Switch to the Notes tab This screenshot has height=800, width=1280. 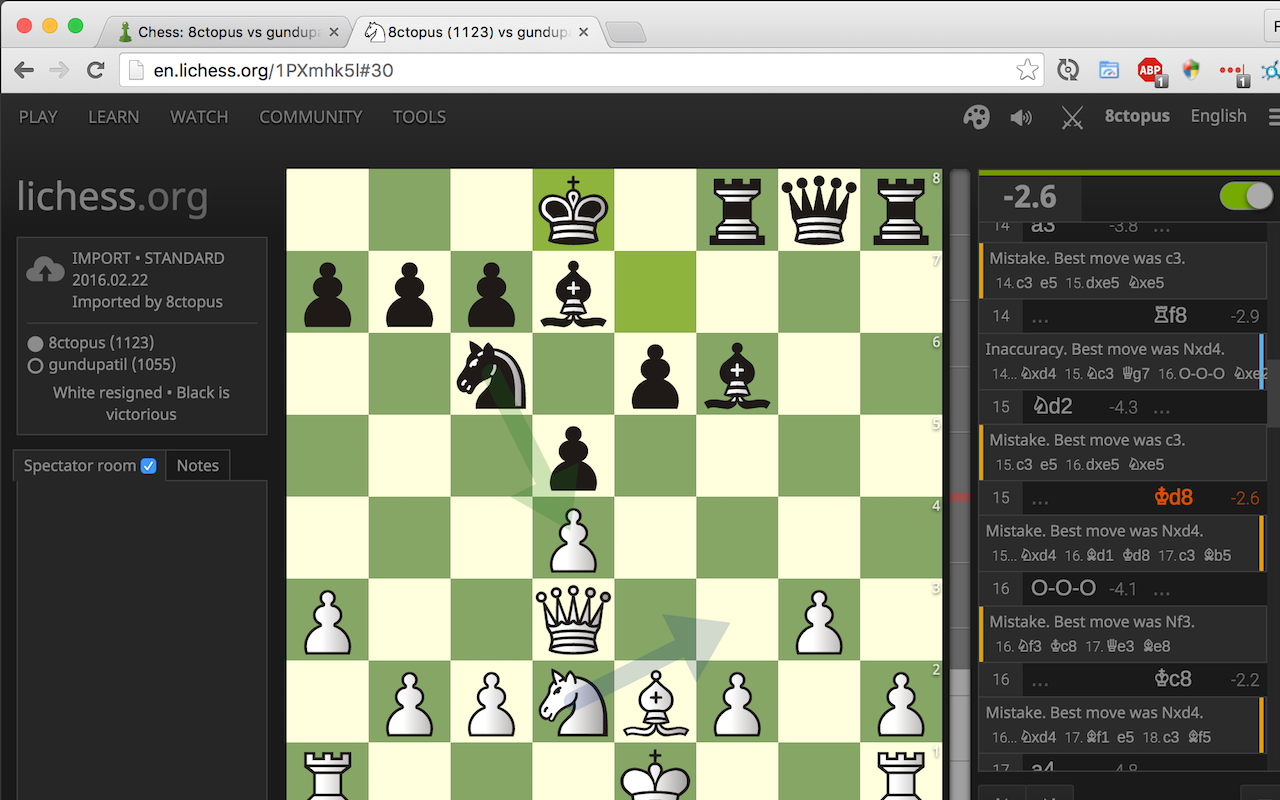pyautogui.click(x=197, y=465)
